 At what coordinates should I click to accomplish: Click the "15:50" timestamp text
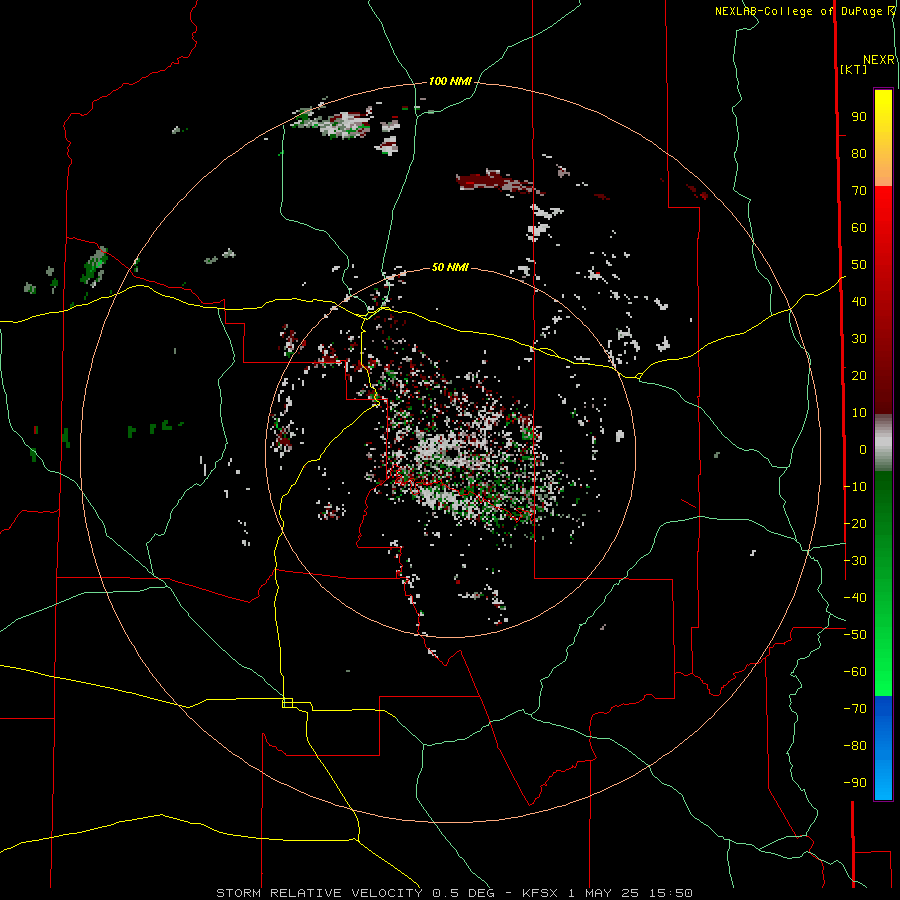tap(670, 893)
